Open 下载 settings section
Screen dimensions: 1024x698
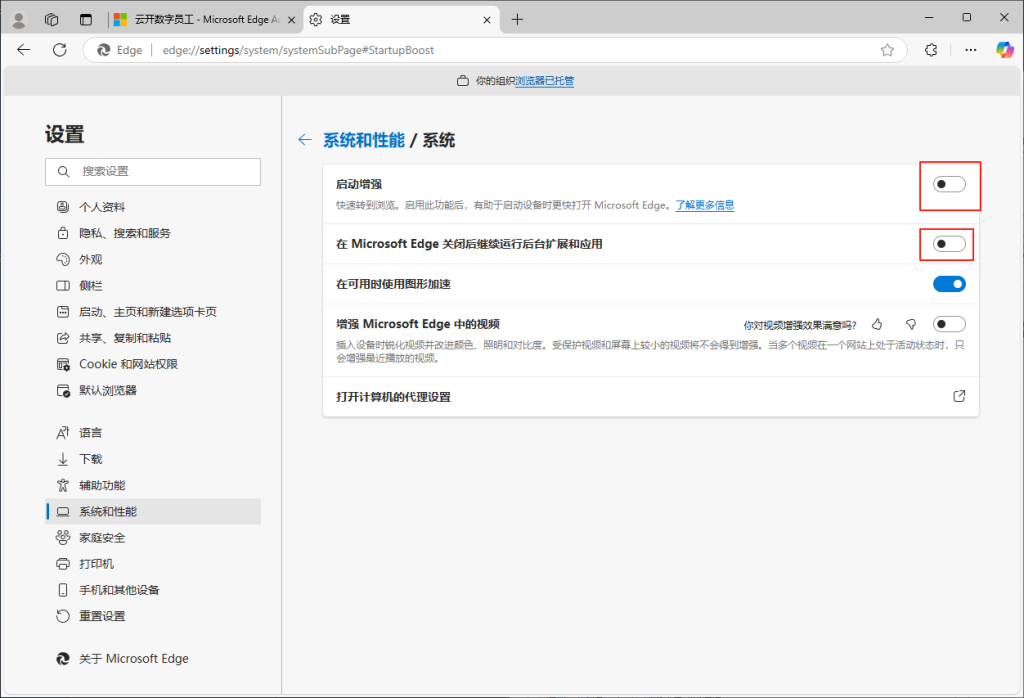coord(153,459)
